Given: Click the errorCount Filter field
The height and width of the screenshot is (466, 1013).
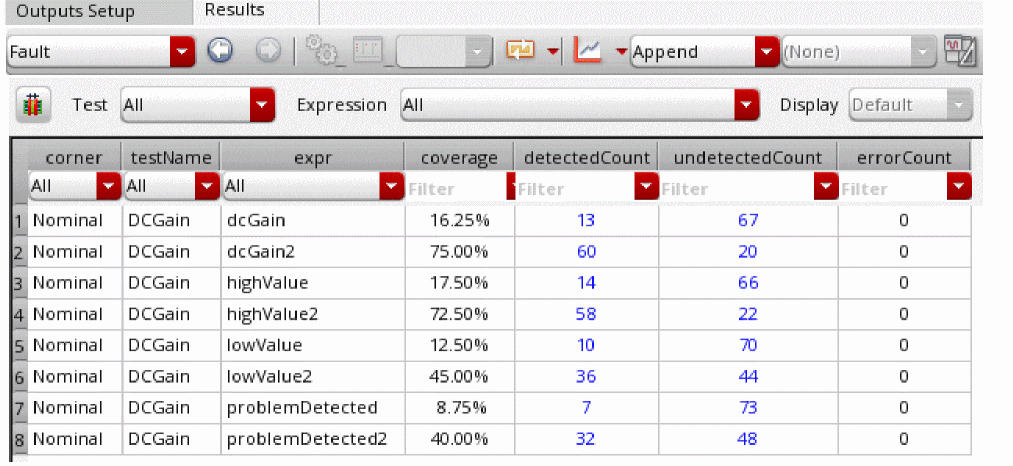Looking at the screenshot, I should 893,189.
